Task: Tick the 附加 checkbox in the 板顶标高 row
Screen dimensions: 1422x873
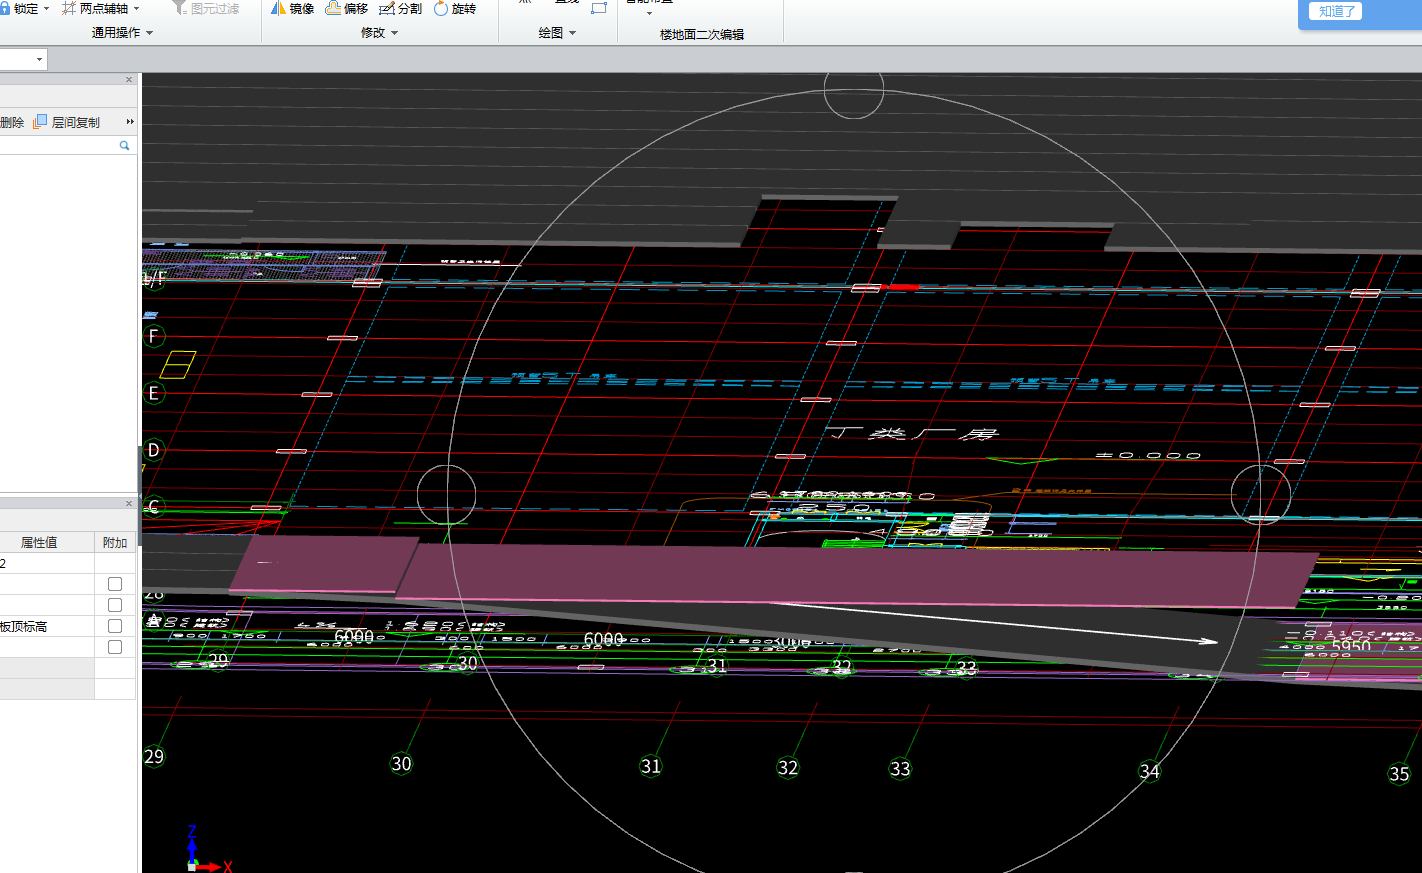Action: point(115,626)
